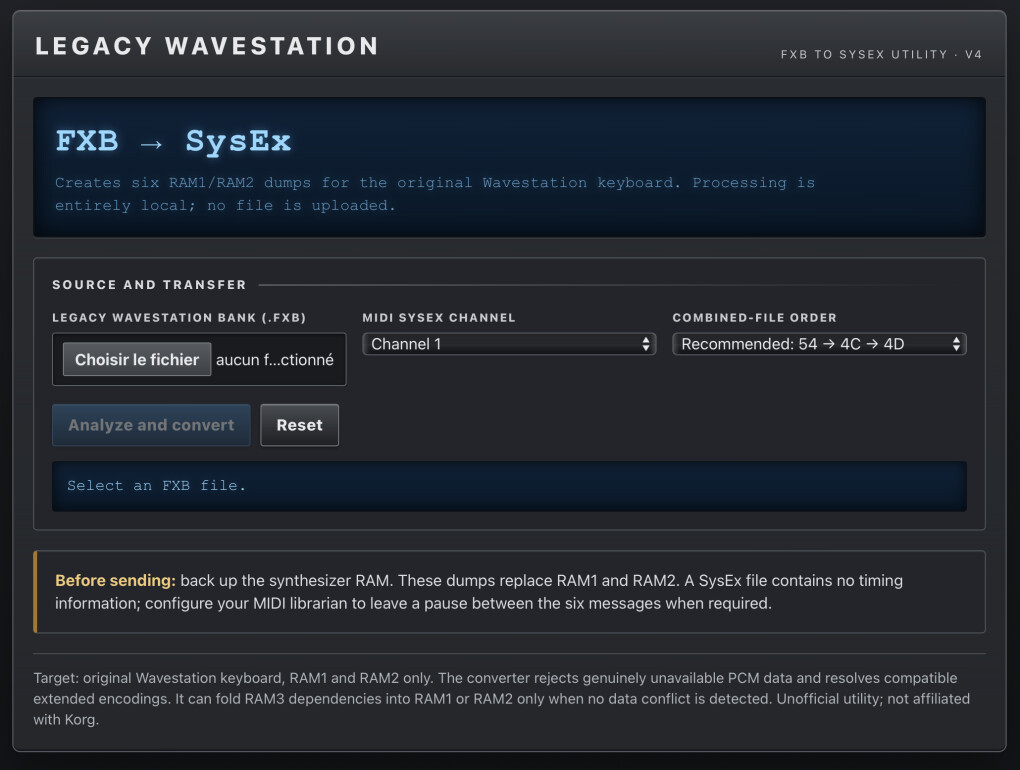Screen dimensions: 1020x770
Task: Open the Combined-file order dropdown
Action: pos(819,344)
